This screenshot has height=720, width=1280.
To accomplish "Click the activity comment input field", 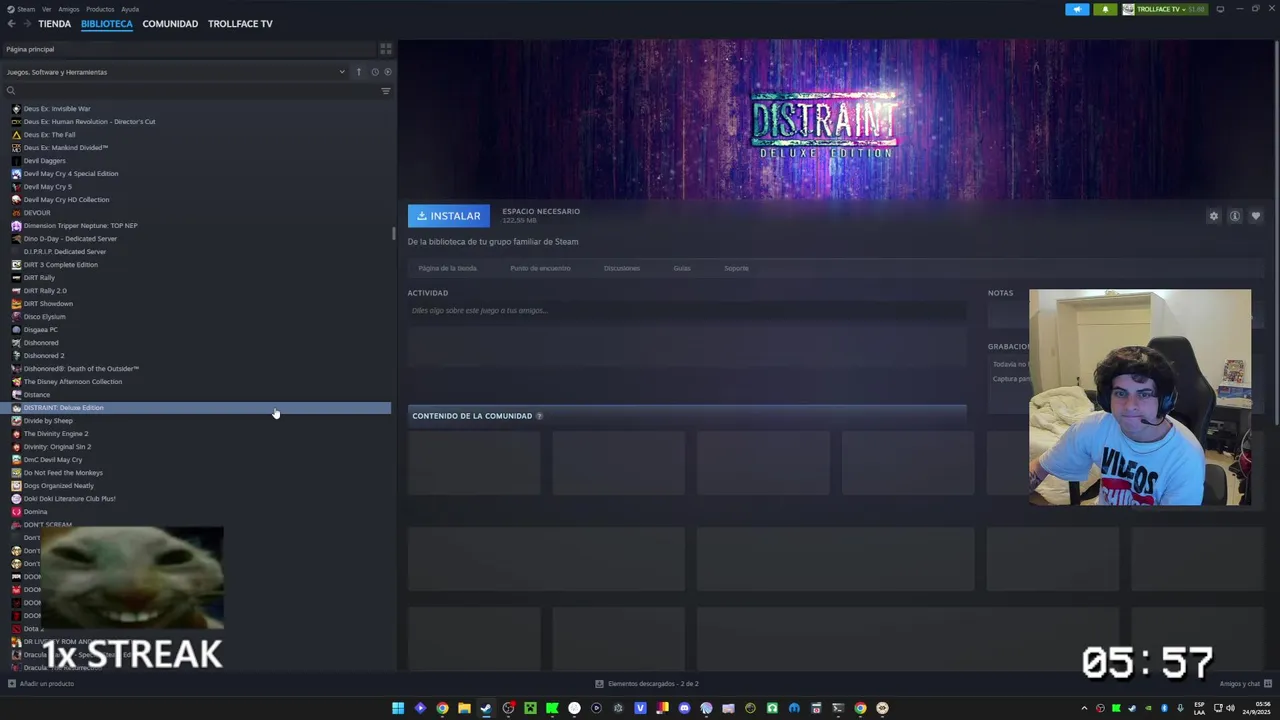I will point(687,311).
